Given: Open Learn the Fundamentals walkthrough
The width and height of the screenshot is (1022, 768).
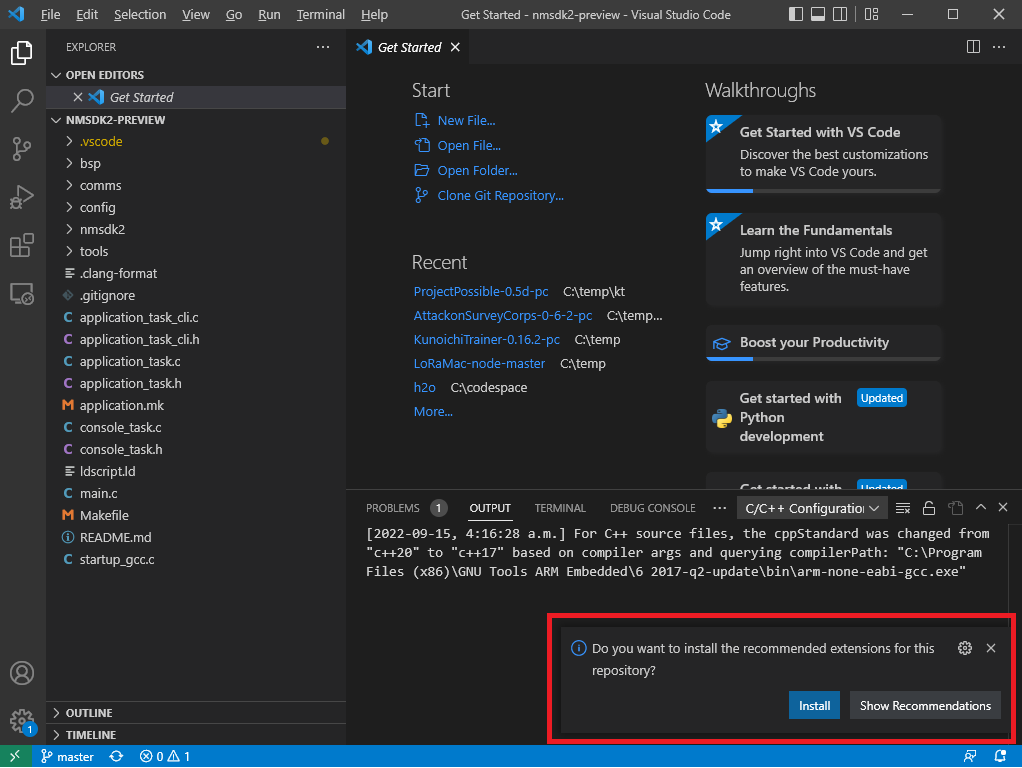Looking at the screenshot, I should tap(823, 259).
